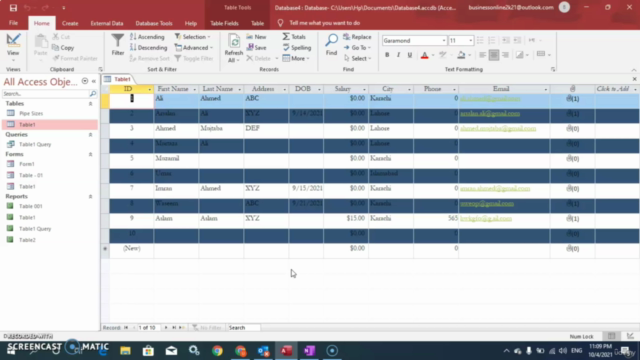The image size is (640, 360).
Task: Open the Selection filter dropdown
Action: (193, 37)
